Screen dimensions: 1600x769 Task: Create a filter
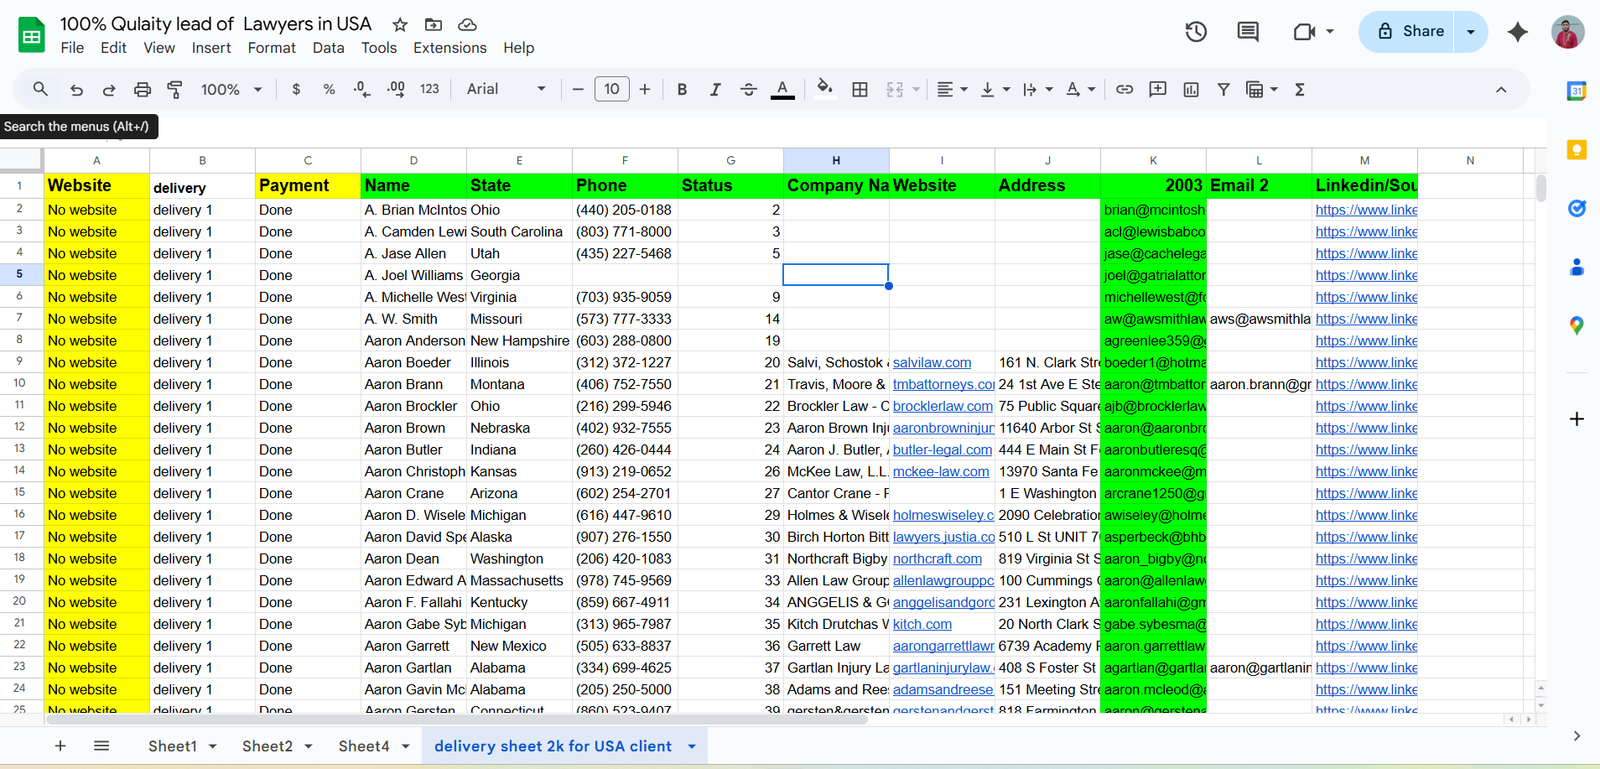[x=1223, y=90]
